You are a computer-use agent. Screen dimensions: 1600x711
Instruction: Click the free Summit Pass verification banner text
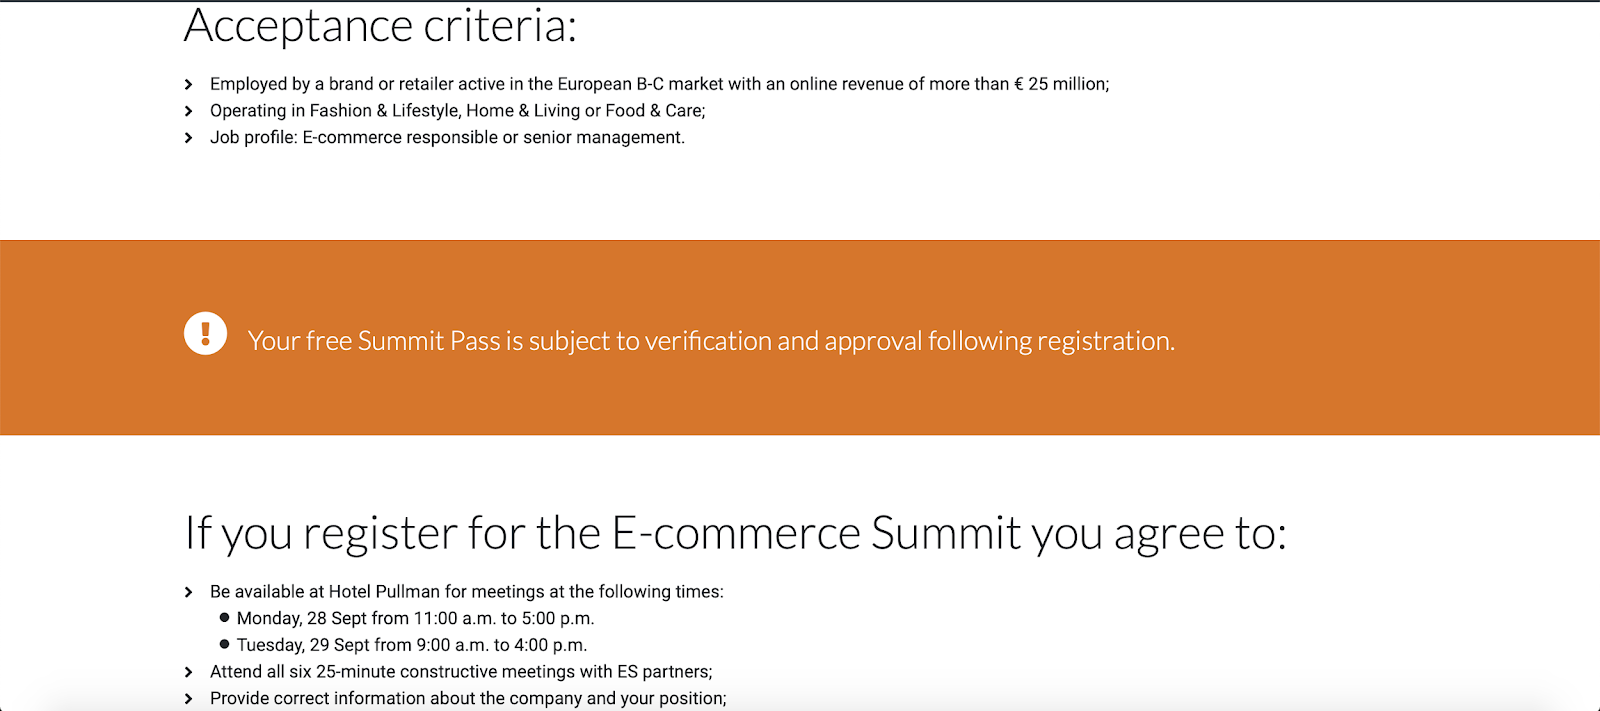coord(711,341)
